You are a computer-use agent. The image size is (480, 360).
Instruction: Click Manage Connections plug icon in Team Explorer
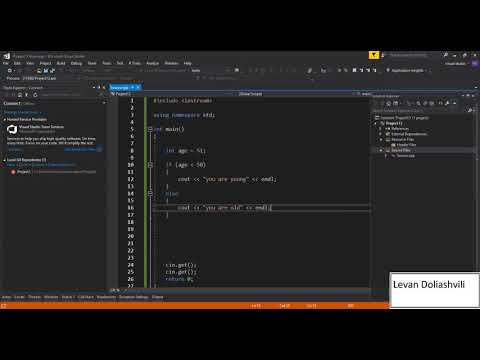tap(27, 95)
